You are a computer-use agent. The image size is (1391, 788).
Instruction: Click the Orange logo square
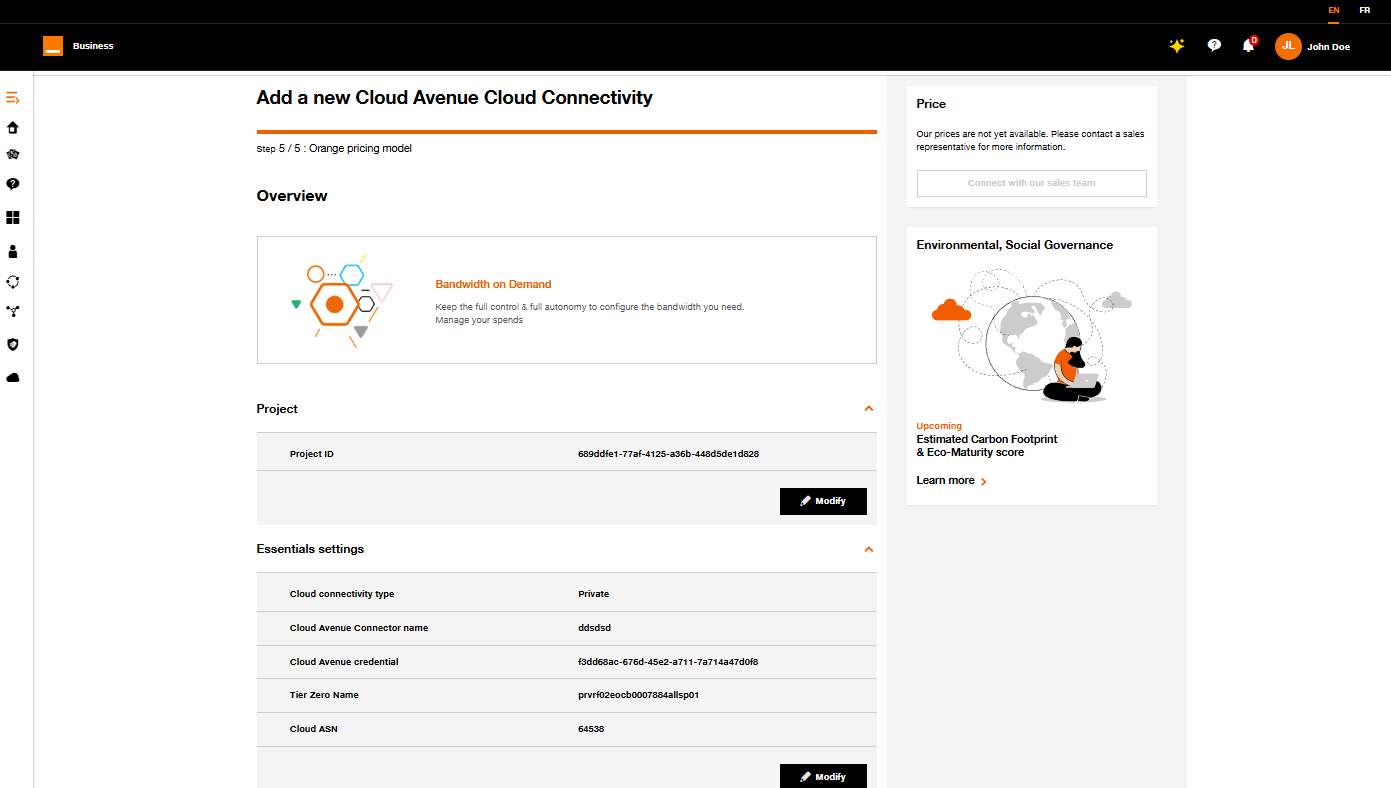tap(53, 46)
